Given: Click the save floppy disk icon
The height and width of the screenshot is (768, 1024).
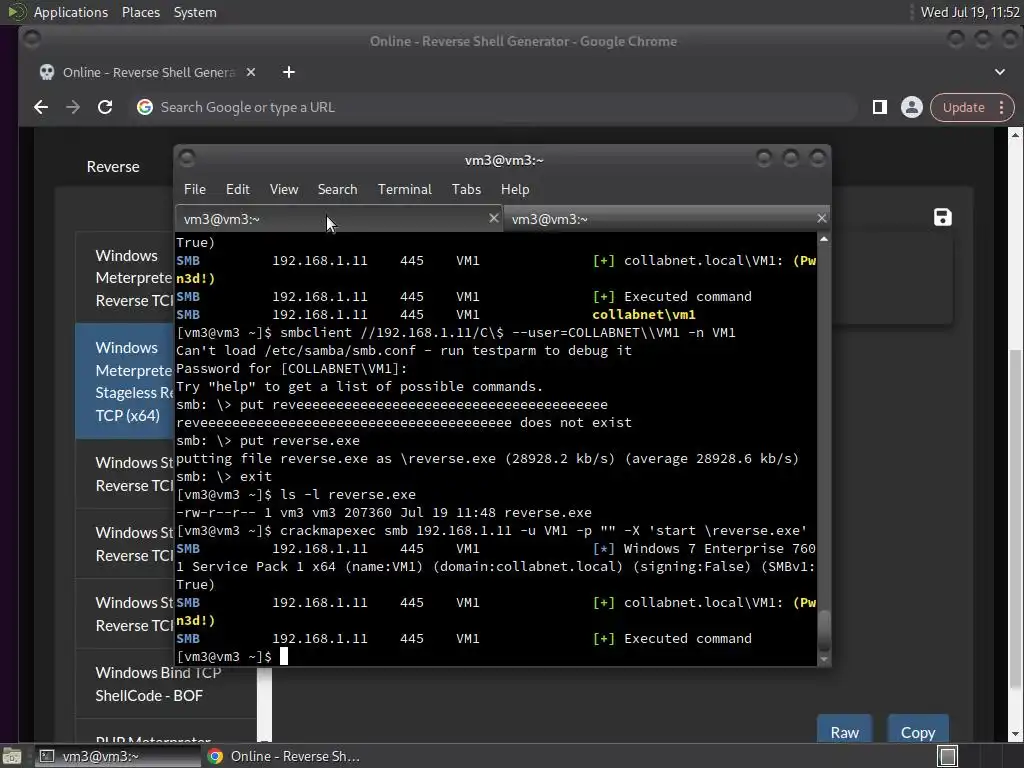Looking at the screenshot, I should [942, 217].
